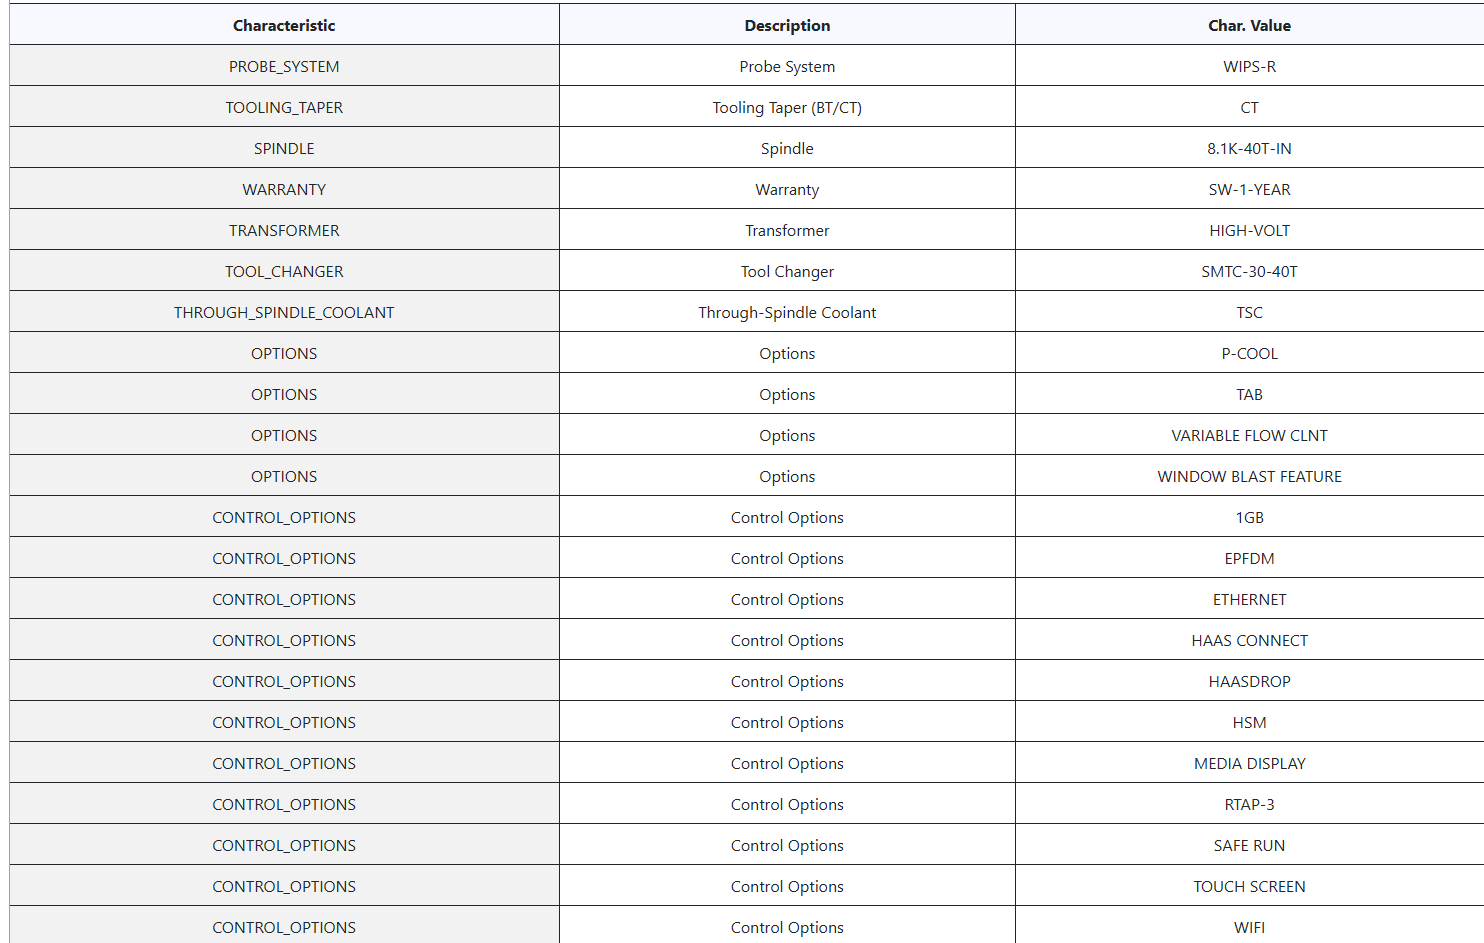Click the Char. Value column header
Image resolution: width=1484 pixels, height=943 pixels.
click(x=1249, y=26)
